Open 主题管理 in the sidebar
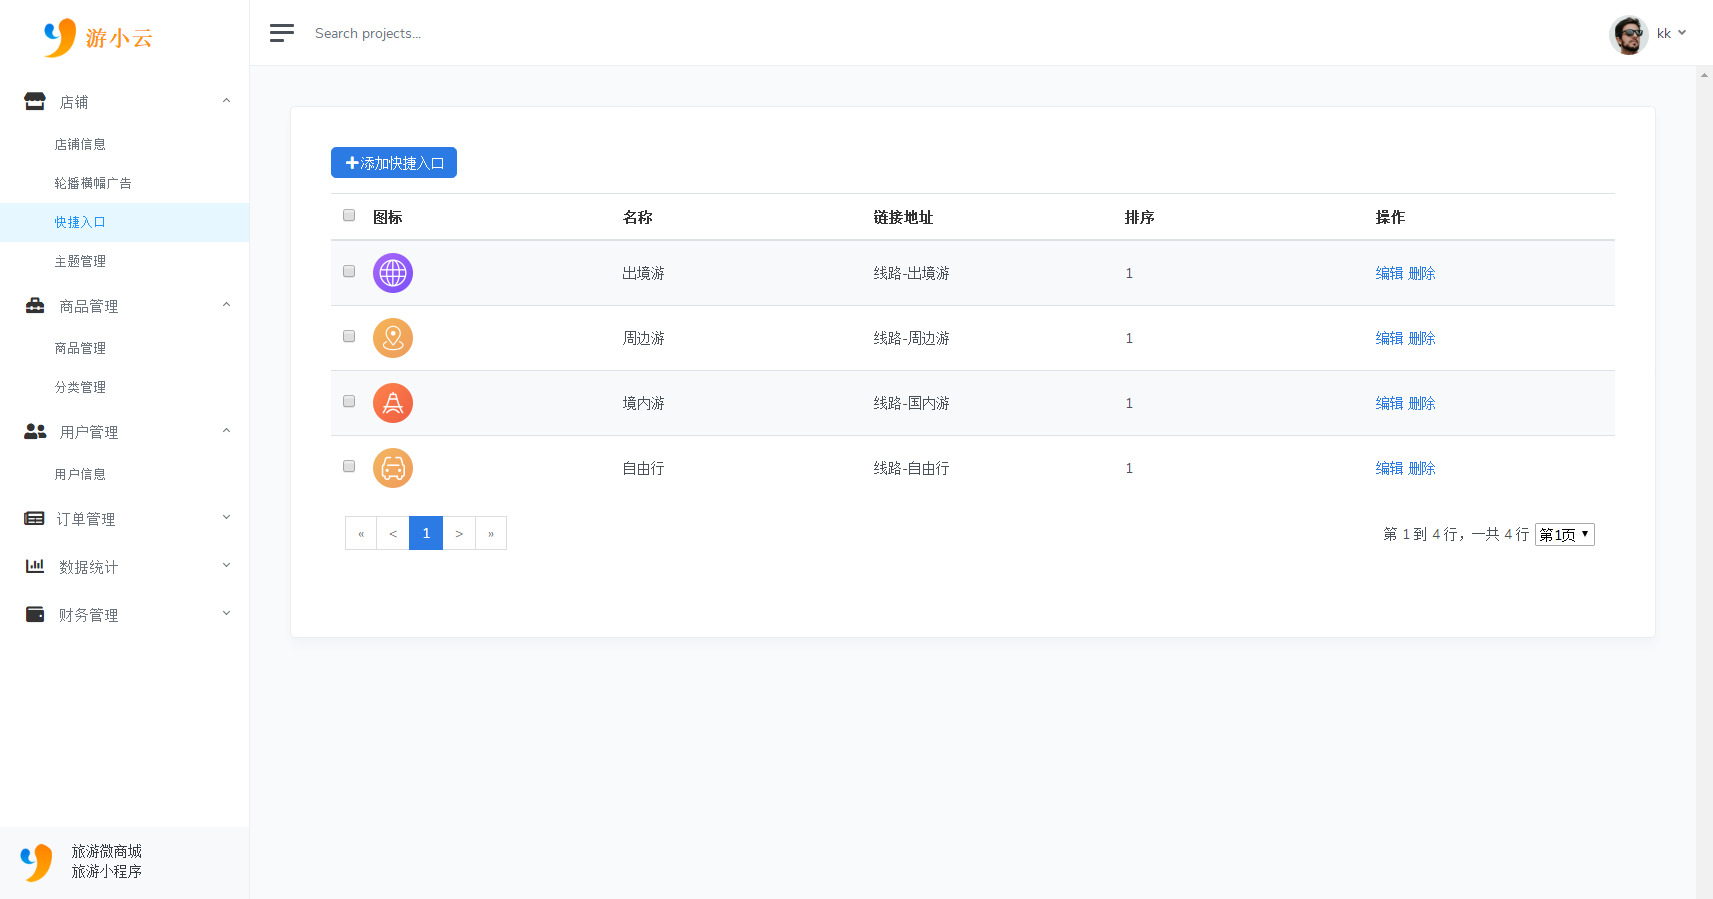The image size is (1713, 899). (x=80, y=261)
